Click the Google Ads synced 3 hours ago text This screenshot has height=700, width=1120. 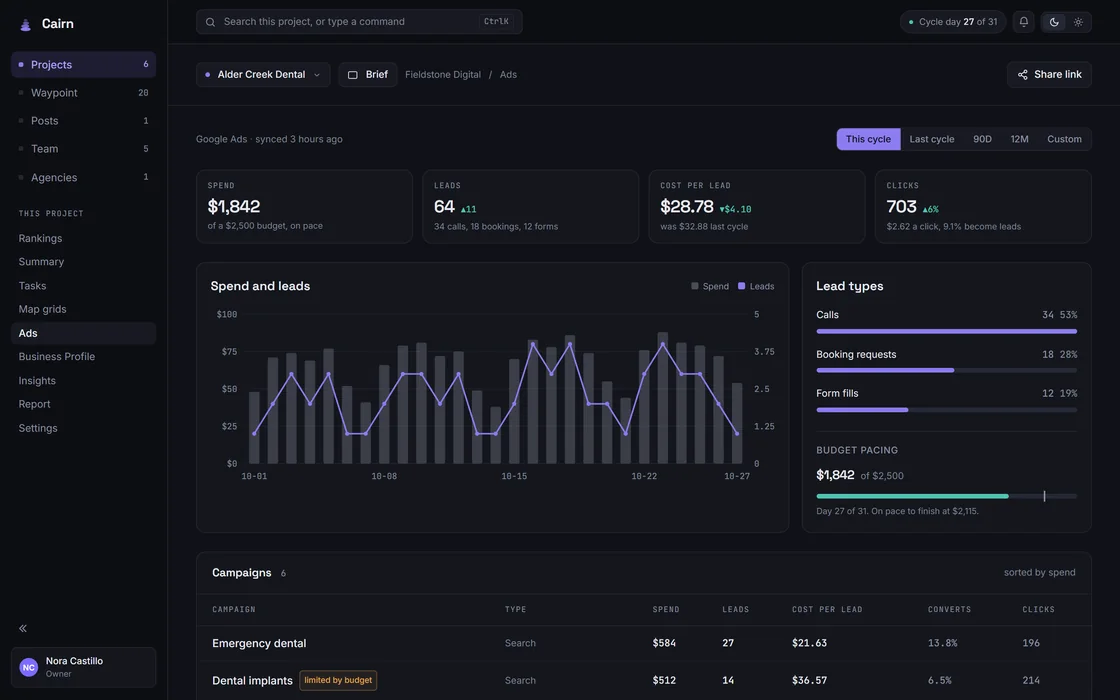(269, 139)
